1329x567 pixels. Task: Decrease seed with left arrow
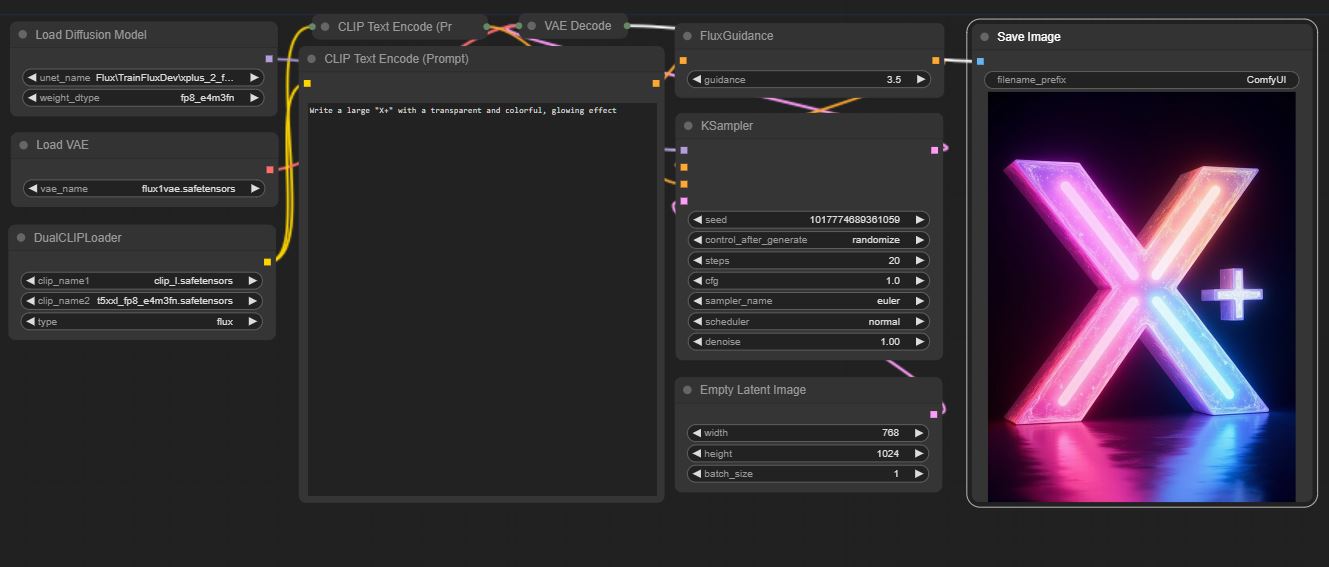[697, 220]
